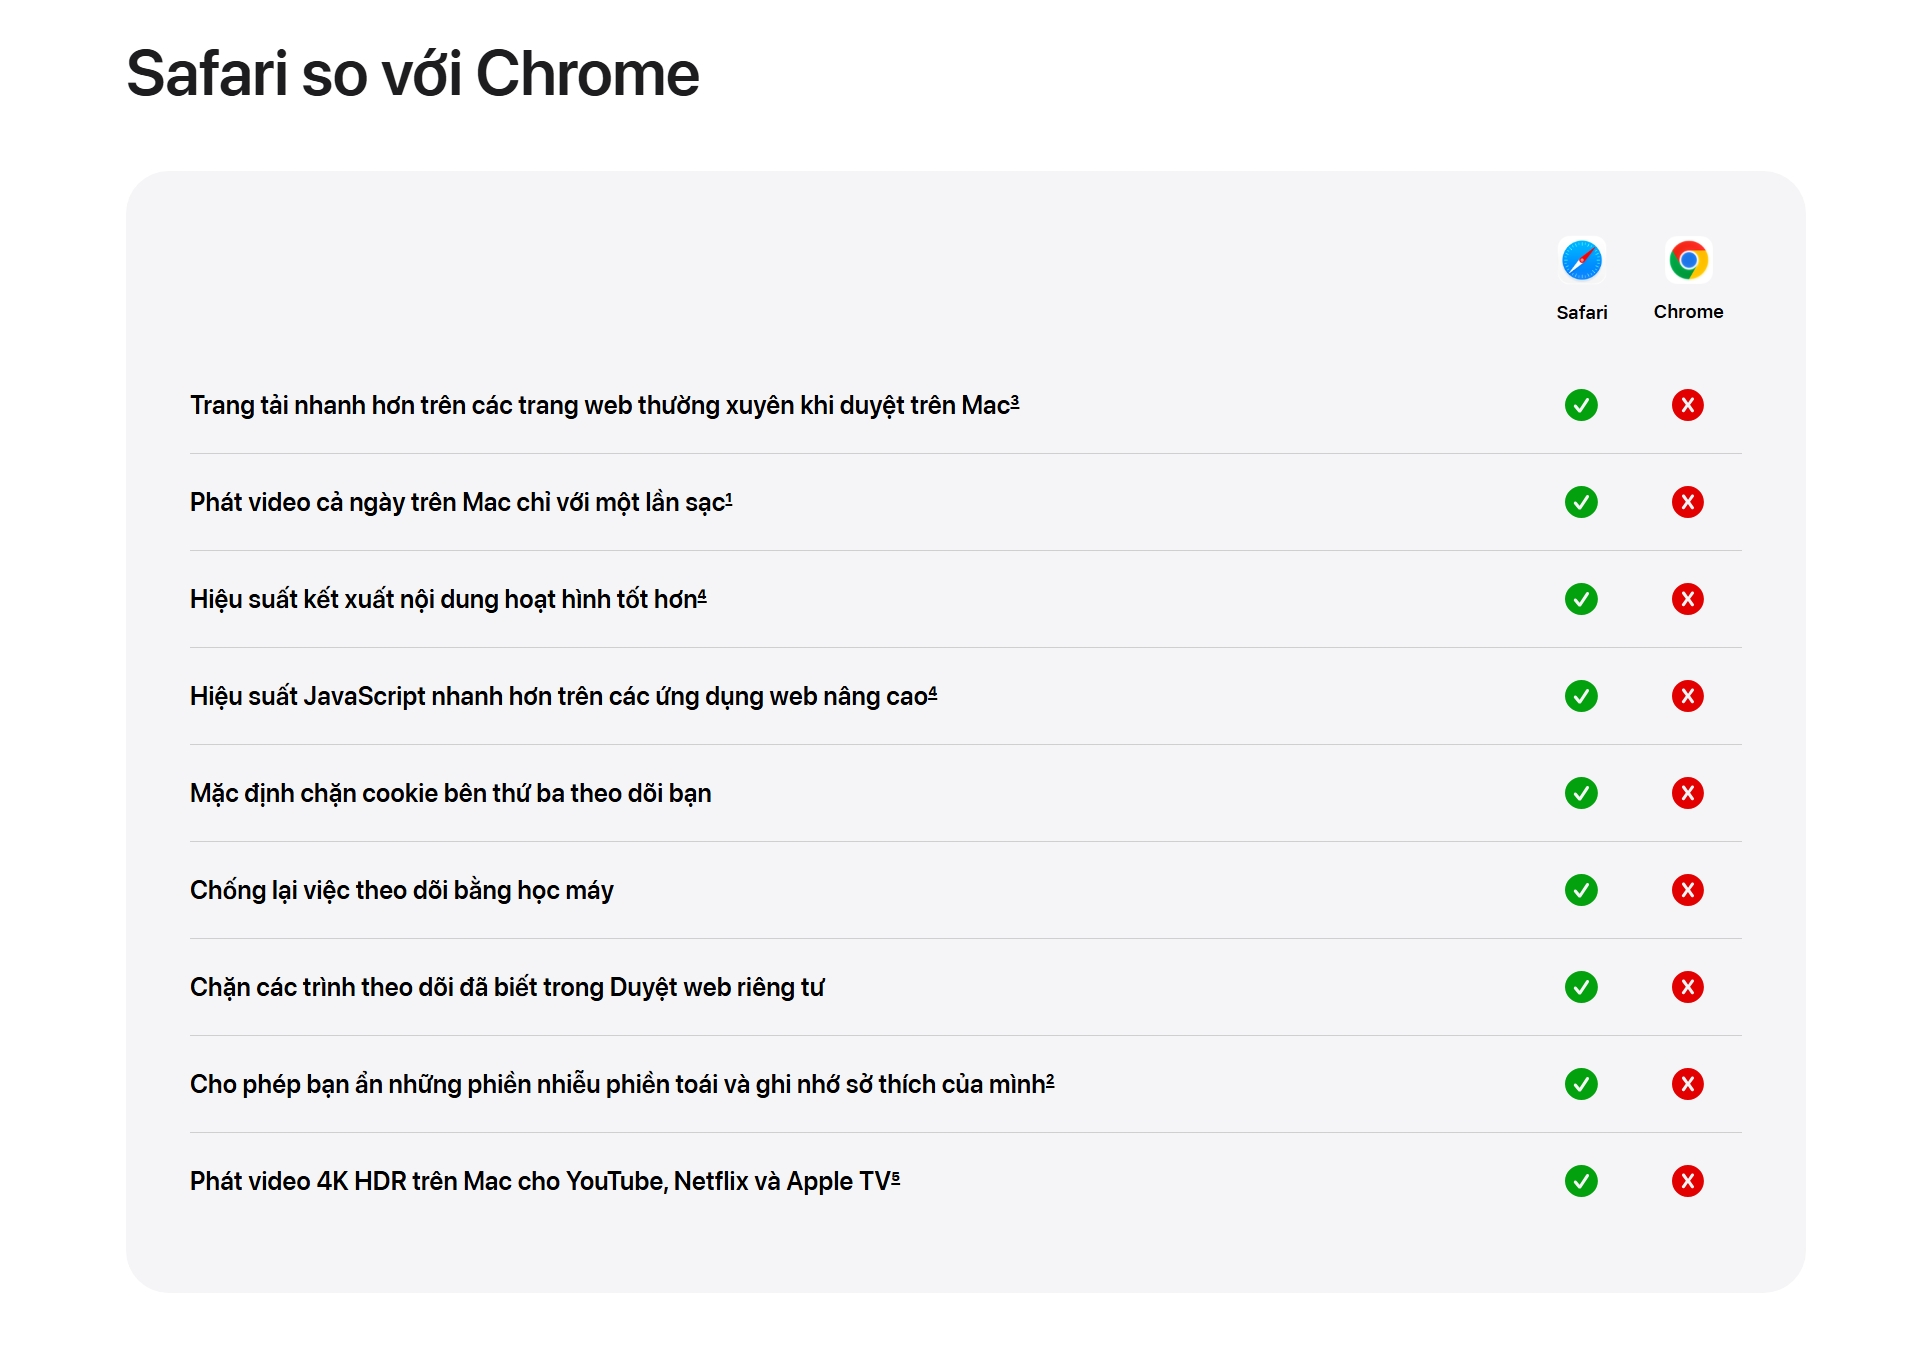The height and width of the screenshot is (1352, 1931).
Task: Click Chrome X for Duyệt web riêng tư row
Action: (1688, 987)
